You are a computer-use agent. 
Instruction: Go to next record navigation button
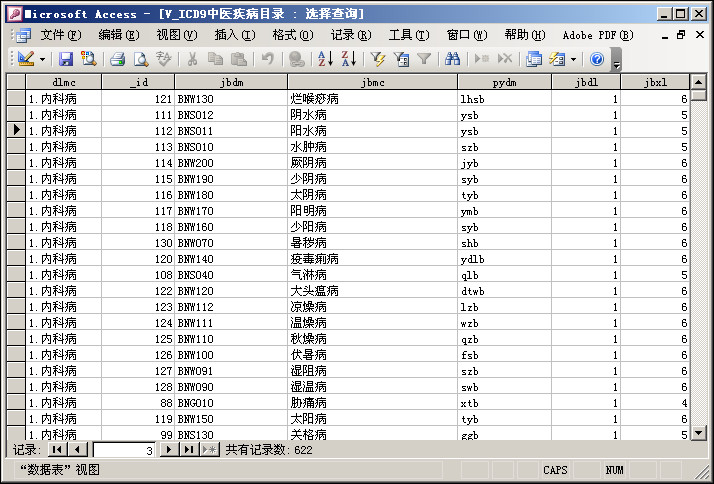(169, 450)
